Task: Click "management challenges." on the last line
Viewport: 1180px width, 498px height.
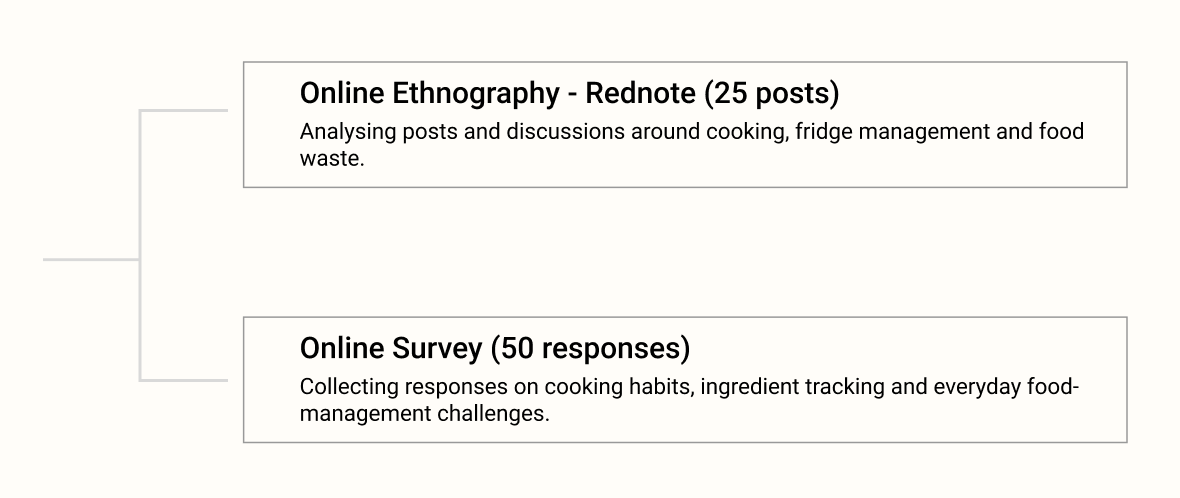Action: pos(424,414)
